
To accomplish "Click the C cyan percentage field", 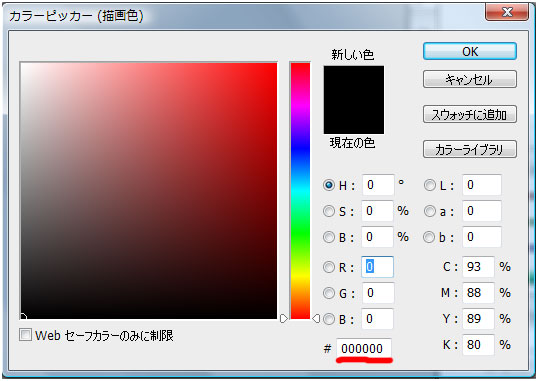I will pos(478,267).
